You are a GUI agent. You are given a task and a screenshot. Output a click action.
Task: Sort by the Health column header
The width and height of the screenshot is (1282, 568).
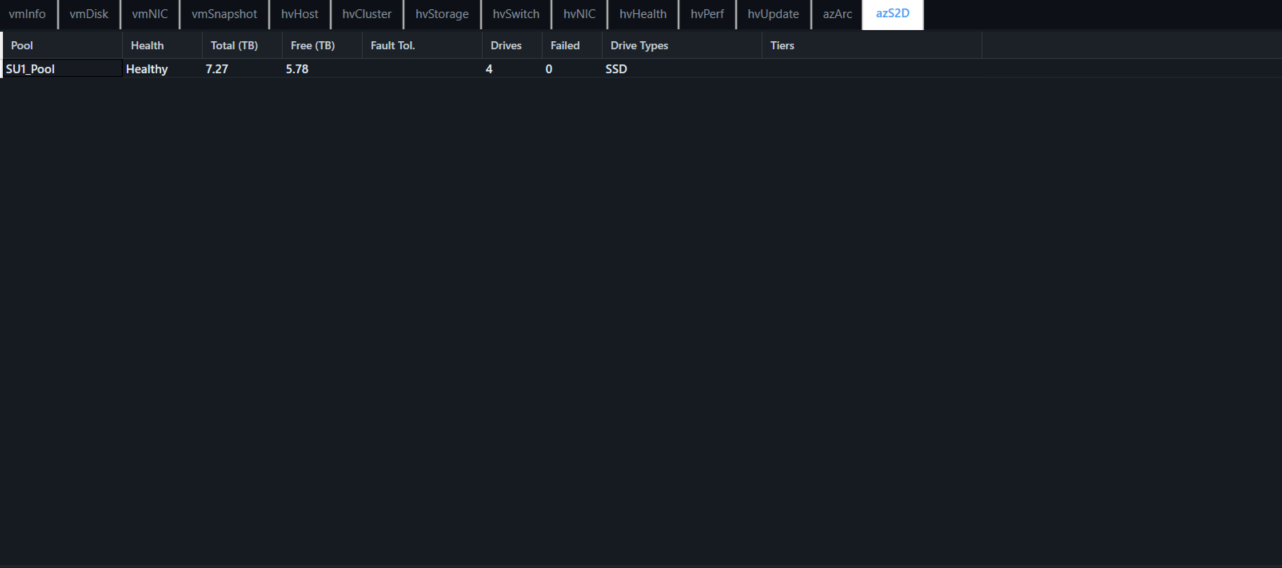162,45
